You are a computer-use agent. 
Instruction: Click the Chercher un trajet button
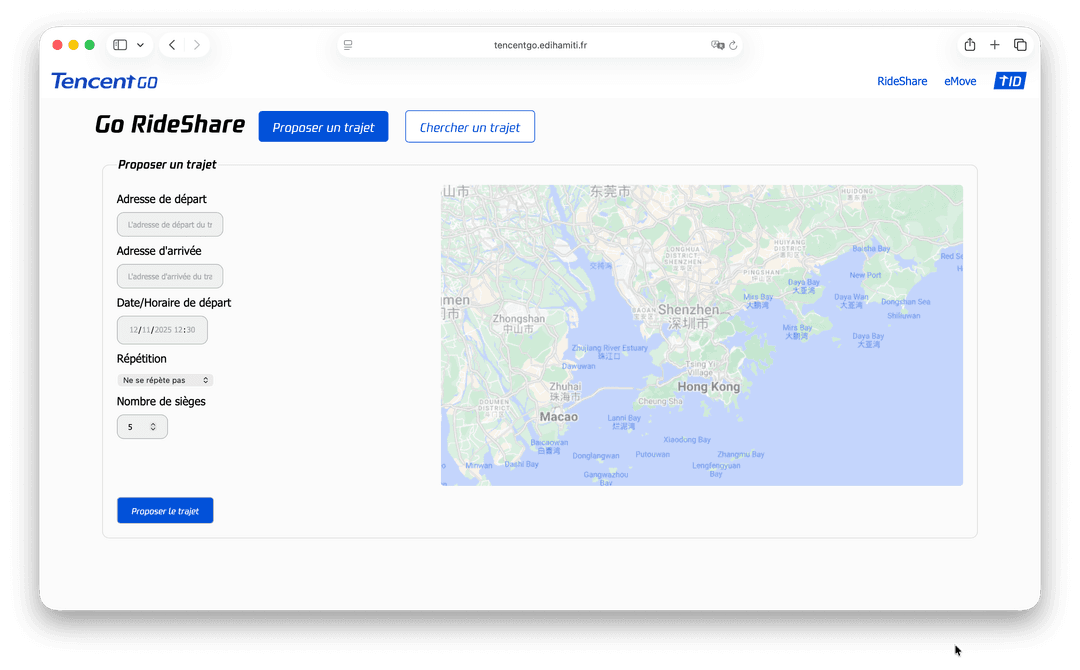(469, 126)
